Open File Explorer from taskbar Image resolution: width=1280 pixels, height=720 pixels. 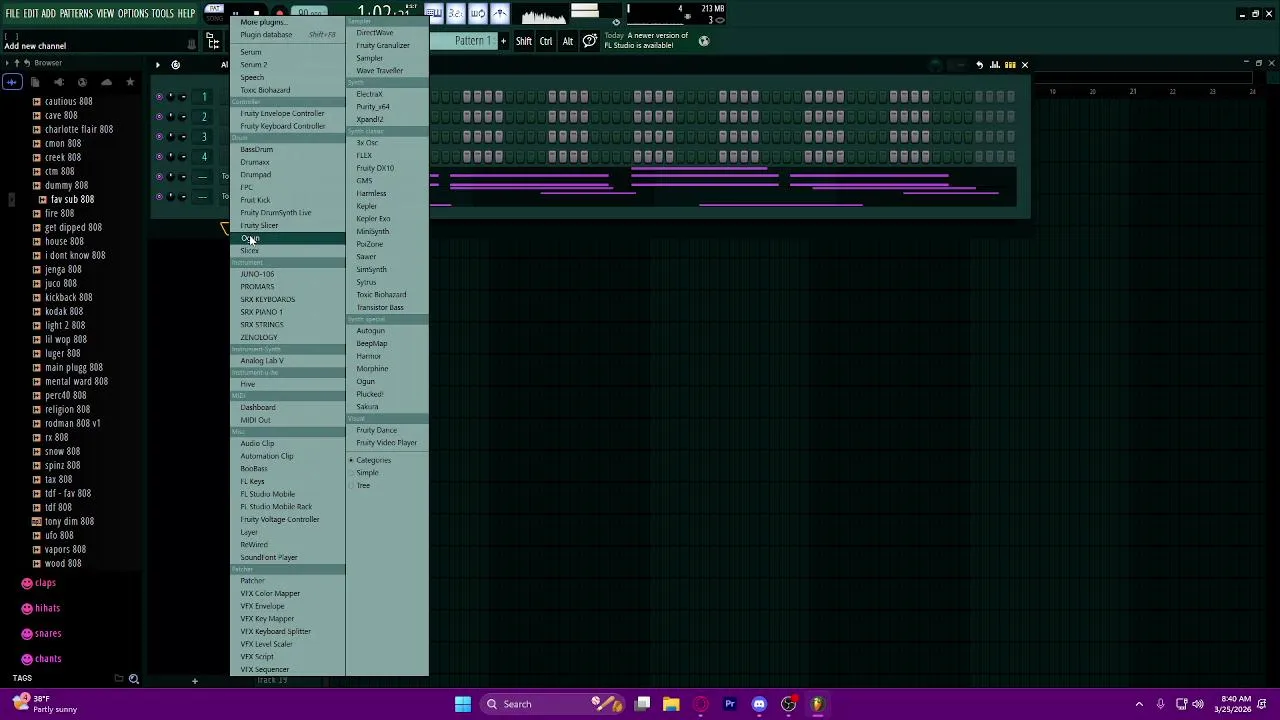point(671,704)
